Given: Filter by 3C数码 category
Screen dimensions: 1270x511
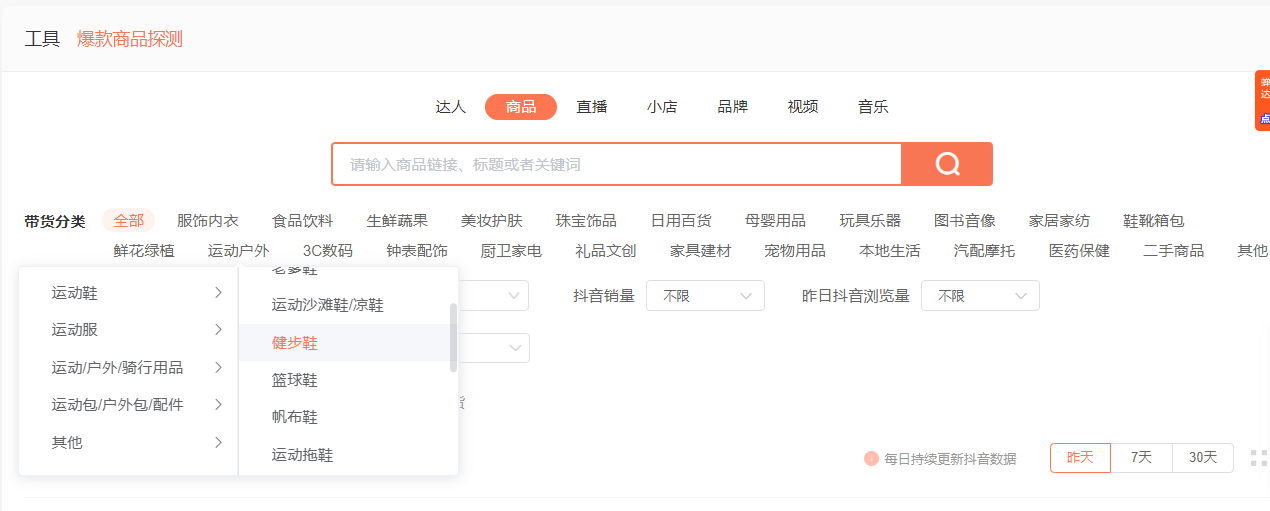Looking at the screenshot, I should coord(328,251).
